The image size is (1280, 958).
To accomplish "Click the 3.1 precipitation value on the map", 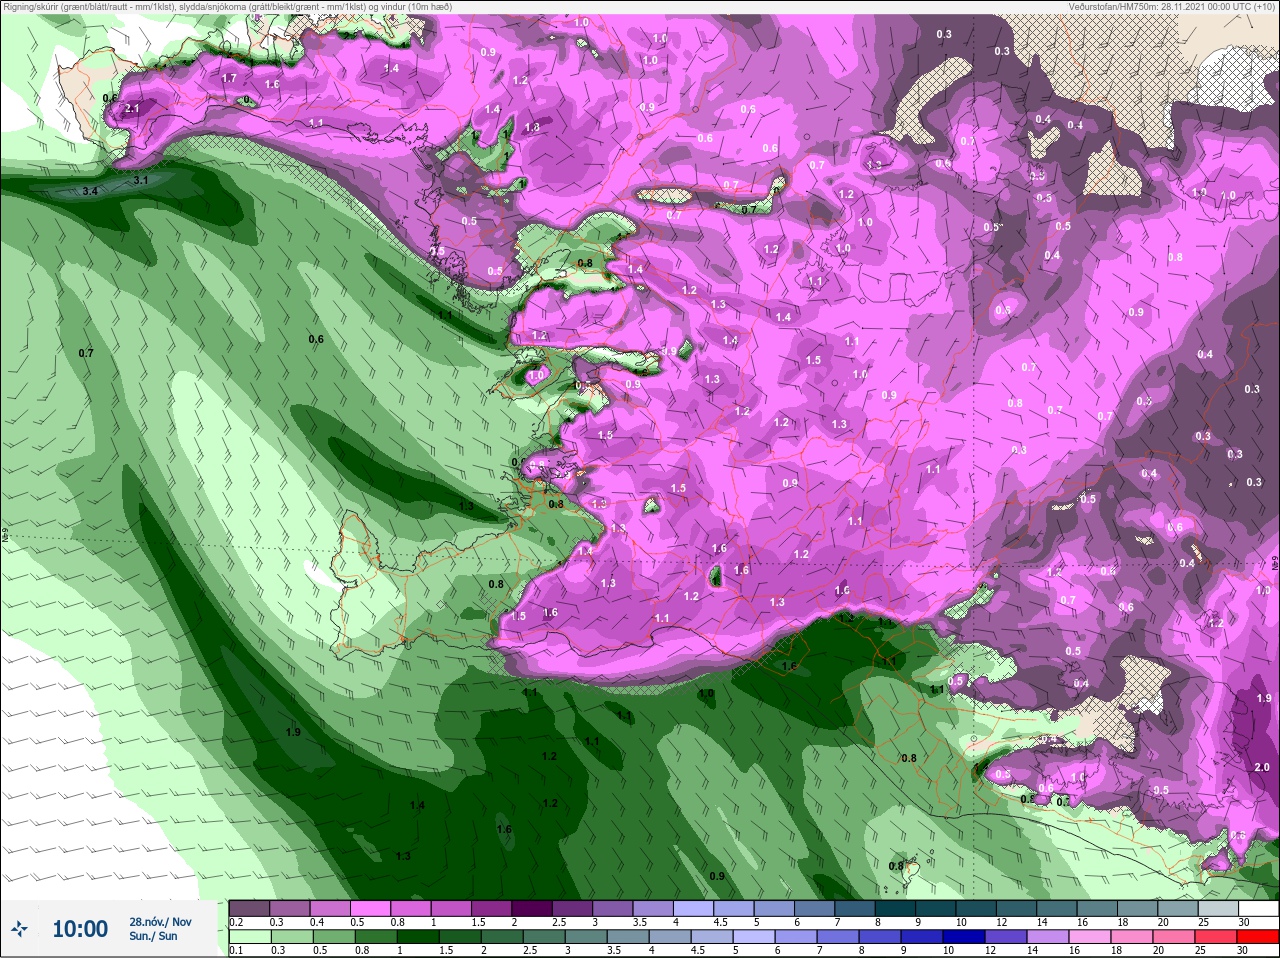I will (141, 180).
